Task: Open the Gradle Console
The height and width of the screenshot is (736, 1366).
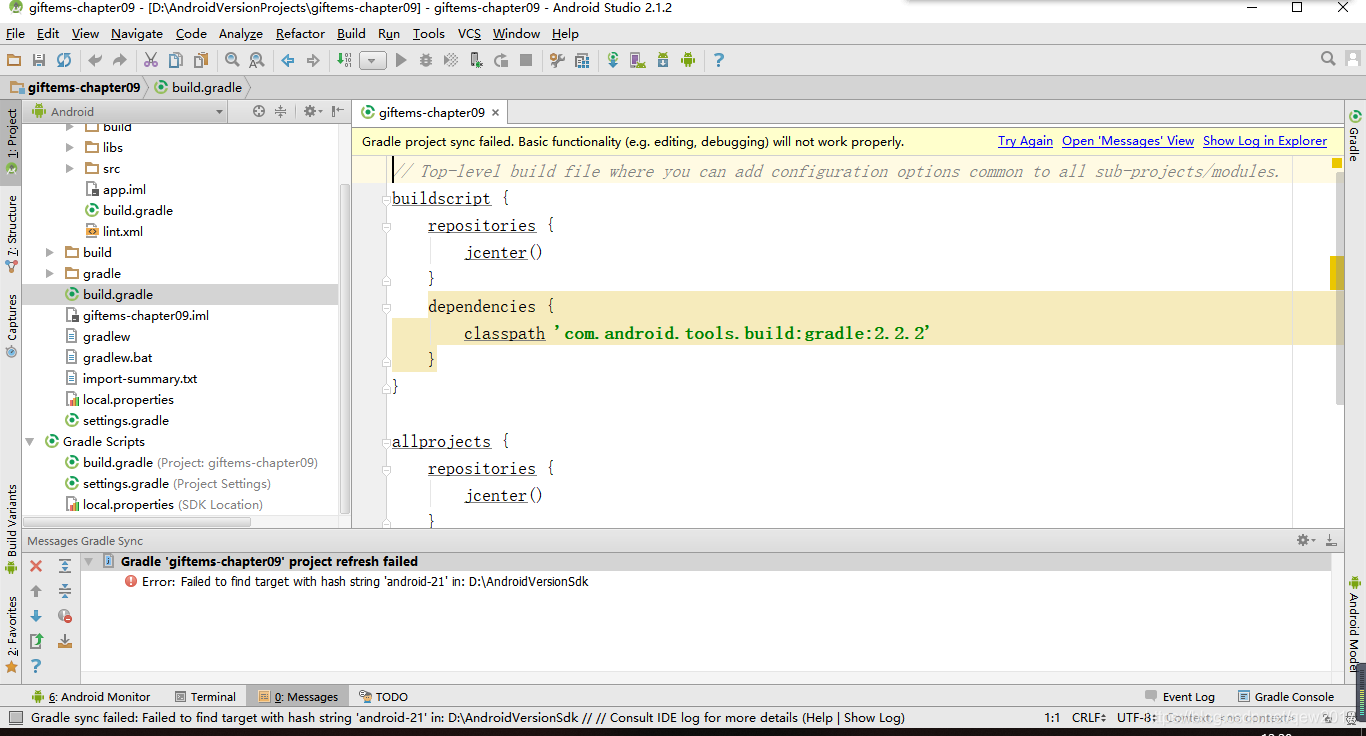Action: coord(1286,696)
